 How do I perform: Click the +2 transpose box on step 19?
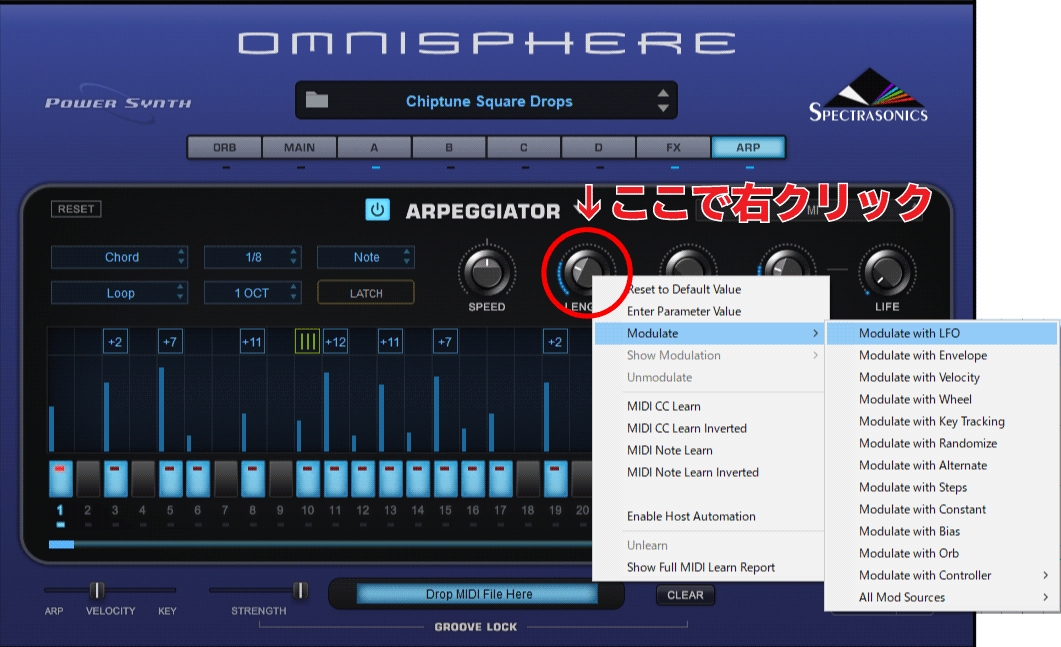pos(555,342)
